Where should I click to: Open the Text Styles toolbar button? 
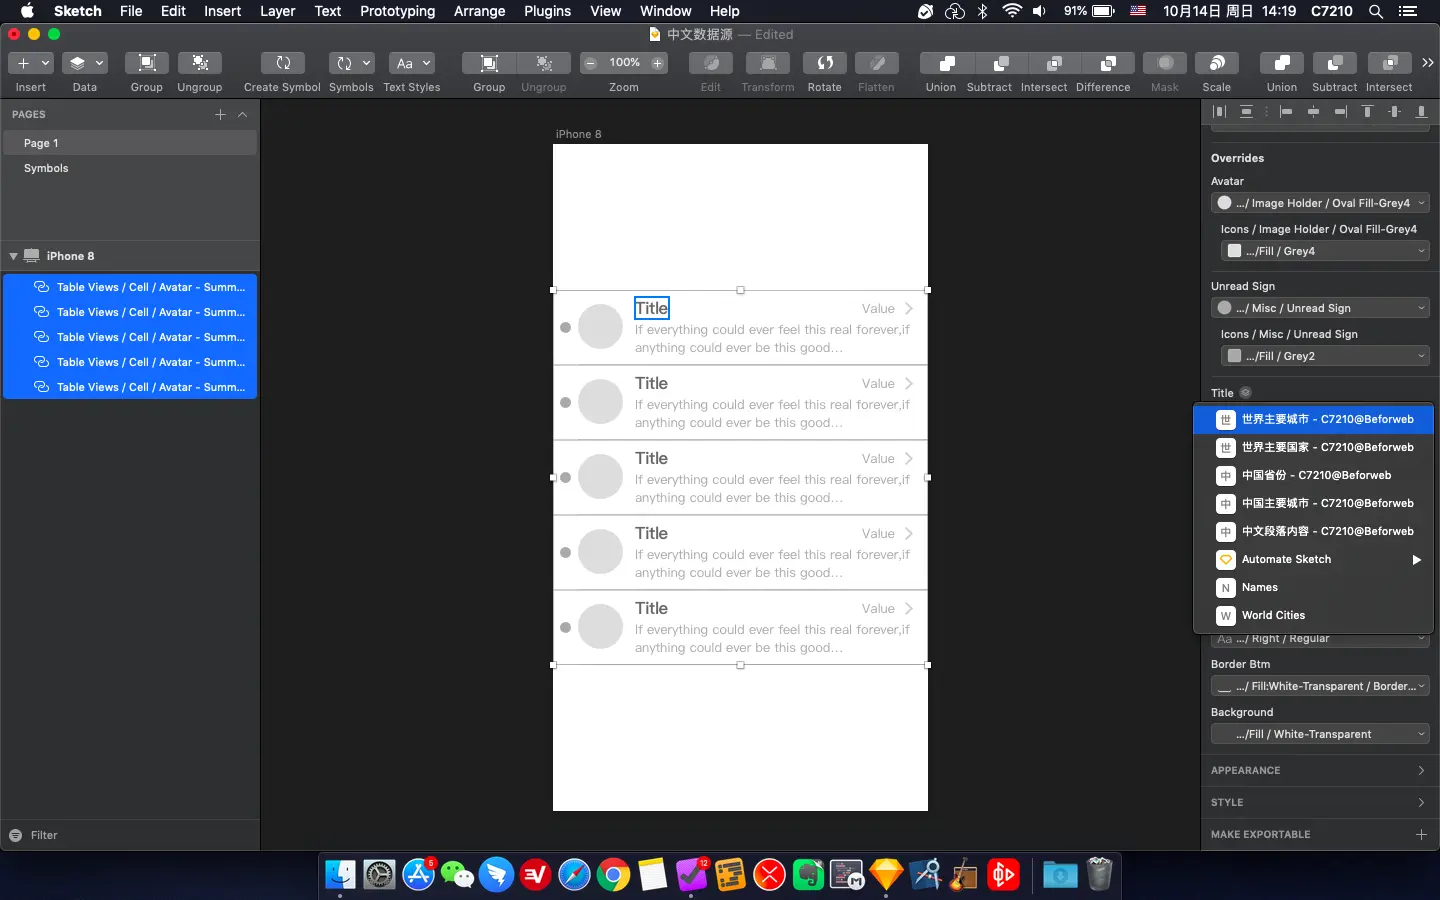pyautogui.click(x=411, y=63)
